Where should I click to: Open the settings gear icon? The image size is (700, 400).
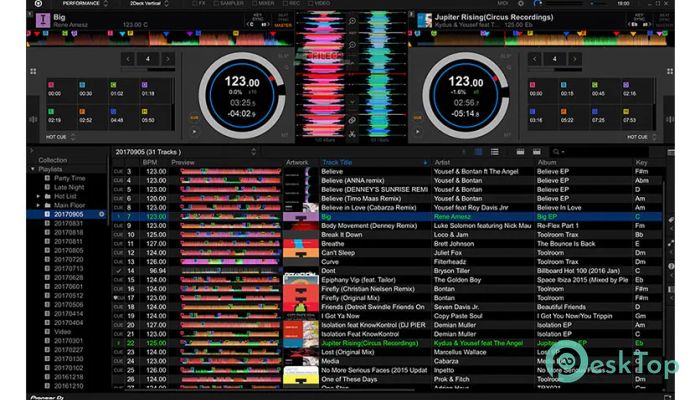[521, 4]
